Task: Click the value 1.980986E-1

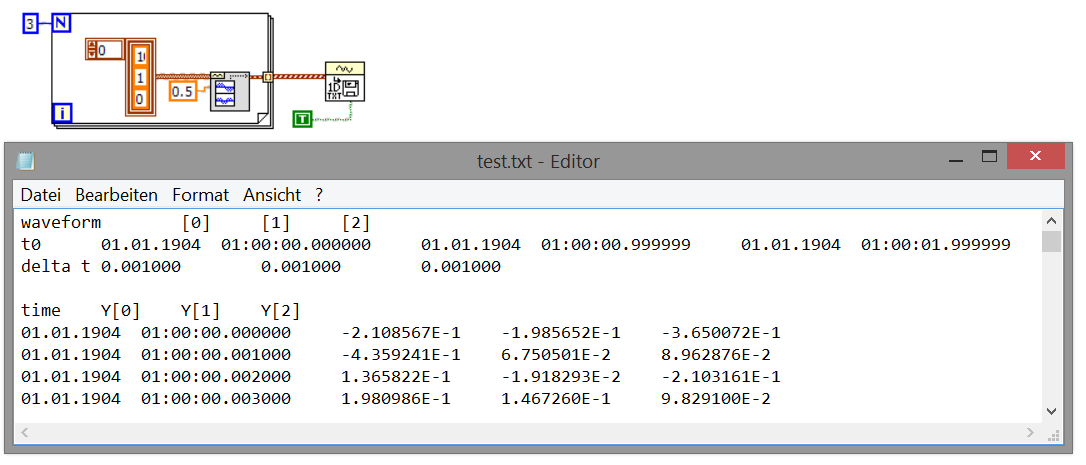Action: point(396,399)
